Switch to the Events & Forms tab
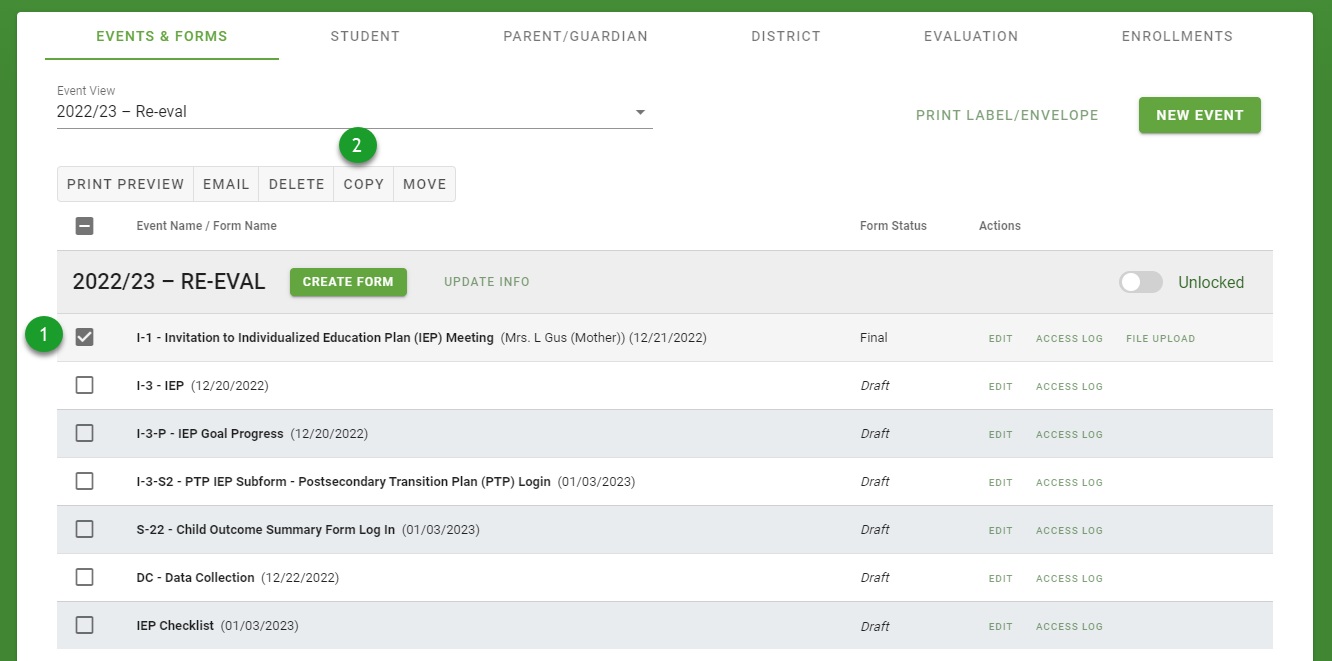The height and width of the screenshot is (661, 1332). [x=162, y=36]
